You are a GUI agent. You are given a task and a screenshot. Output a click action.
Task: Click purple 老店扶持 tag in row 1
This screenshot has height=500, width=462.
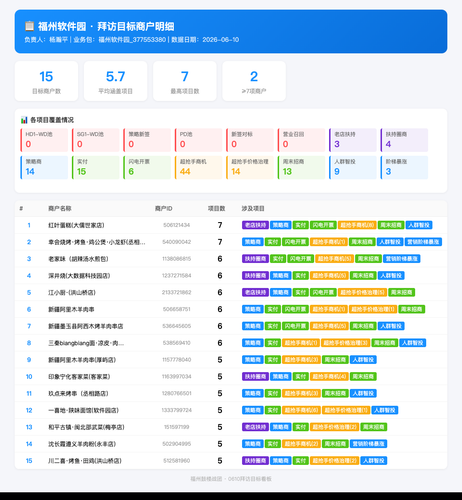pos(255,225)
